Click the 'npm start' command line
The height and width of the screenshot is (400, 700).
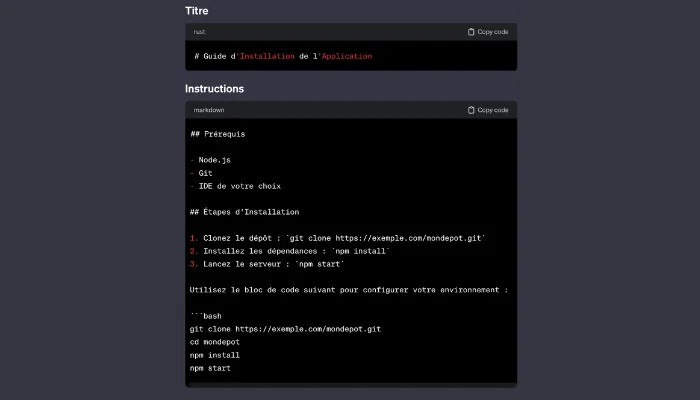[210, 368]
